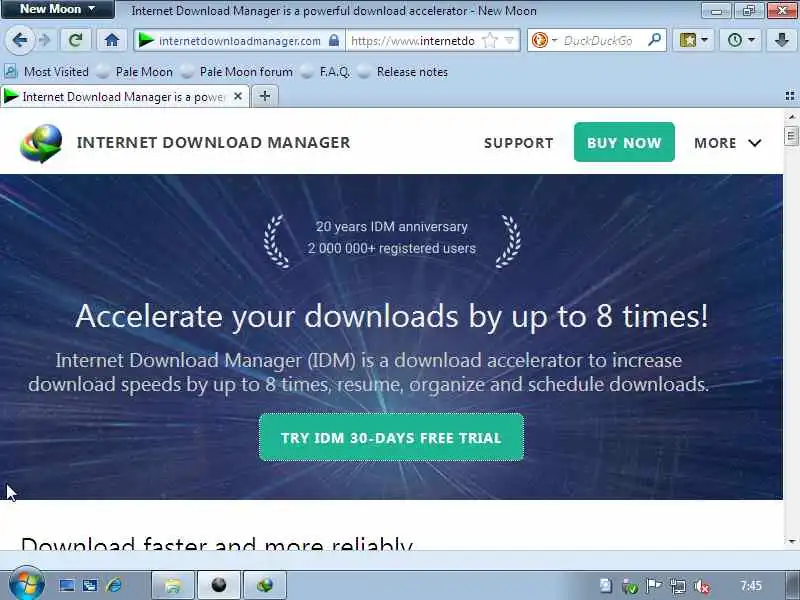The width and height of the screenshot is (800, 600).
Task: Click the padlock security icon in the address bar
Action: click(334, 40)
